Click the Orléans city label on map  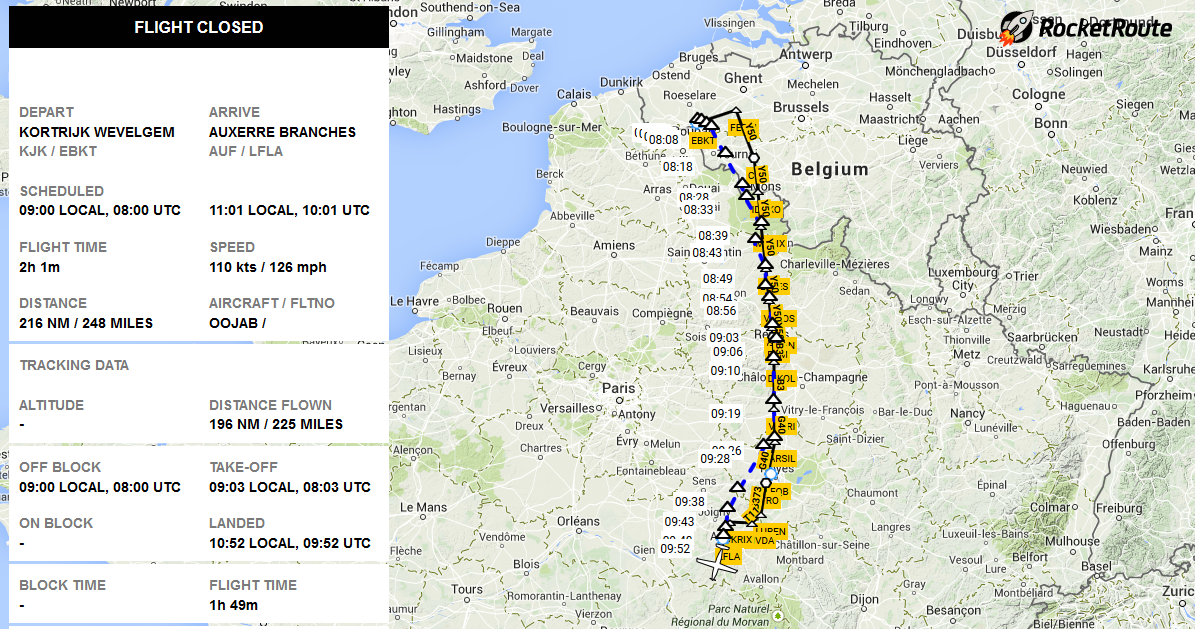(x=578, y=521)
